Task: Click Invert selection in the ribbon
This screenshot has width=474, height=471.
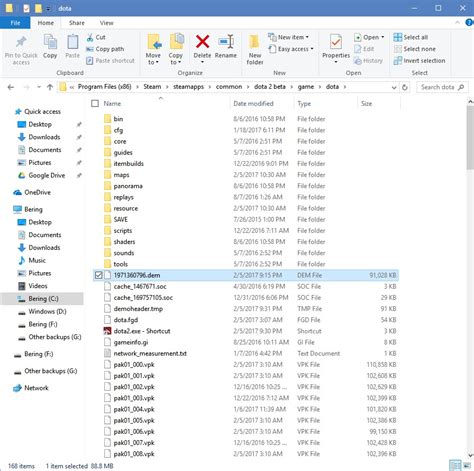Action: pos(419,61)
